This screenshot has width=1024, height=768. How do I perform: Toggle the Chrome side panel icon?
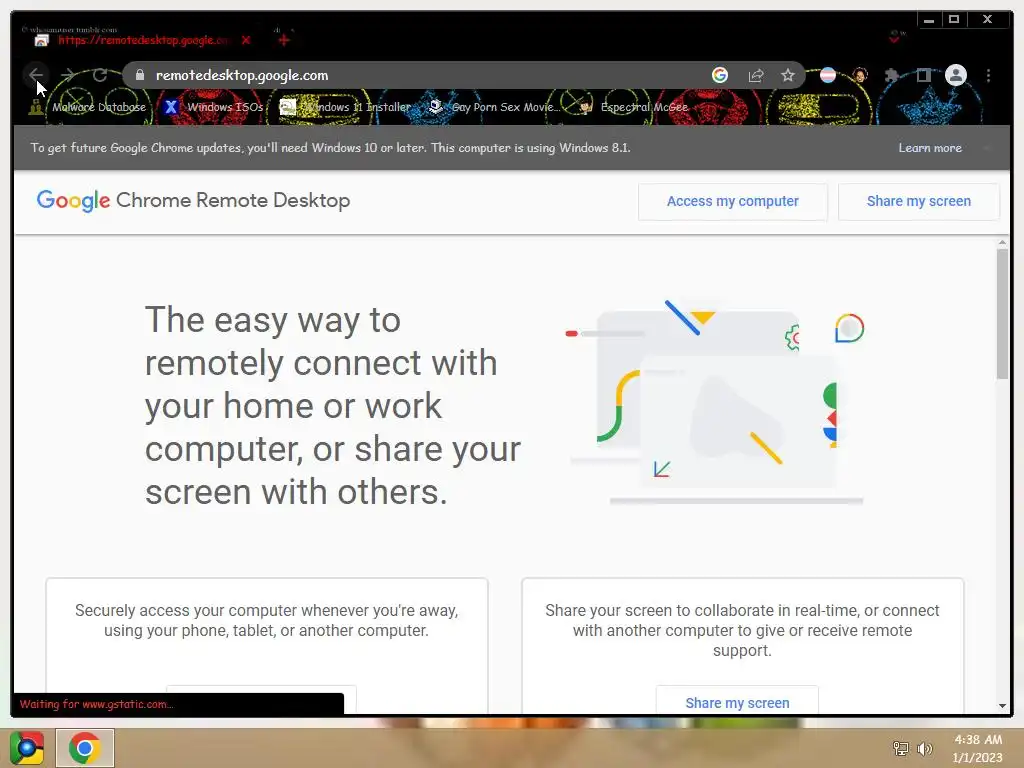923,76
